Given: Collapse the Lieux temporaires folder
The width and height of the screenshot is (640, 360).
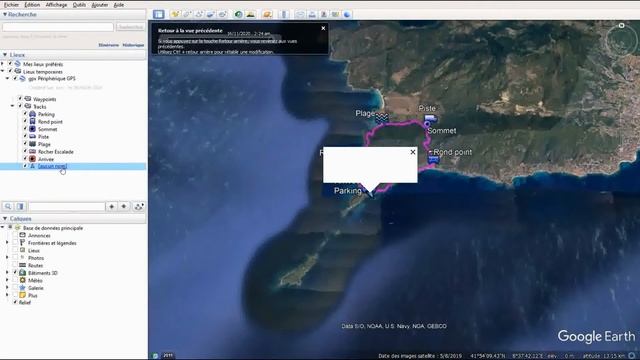Looking at the screenshot, I should [3, 71].
